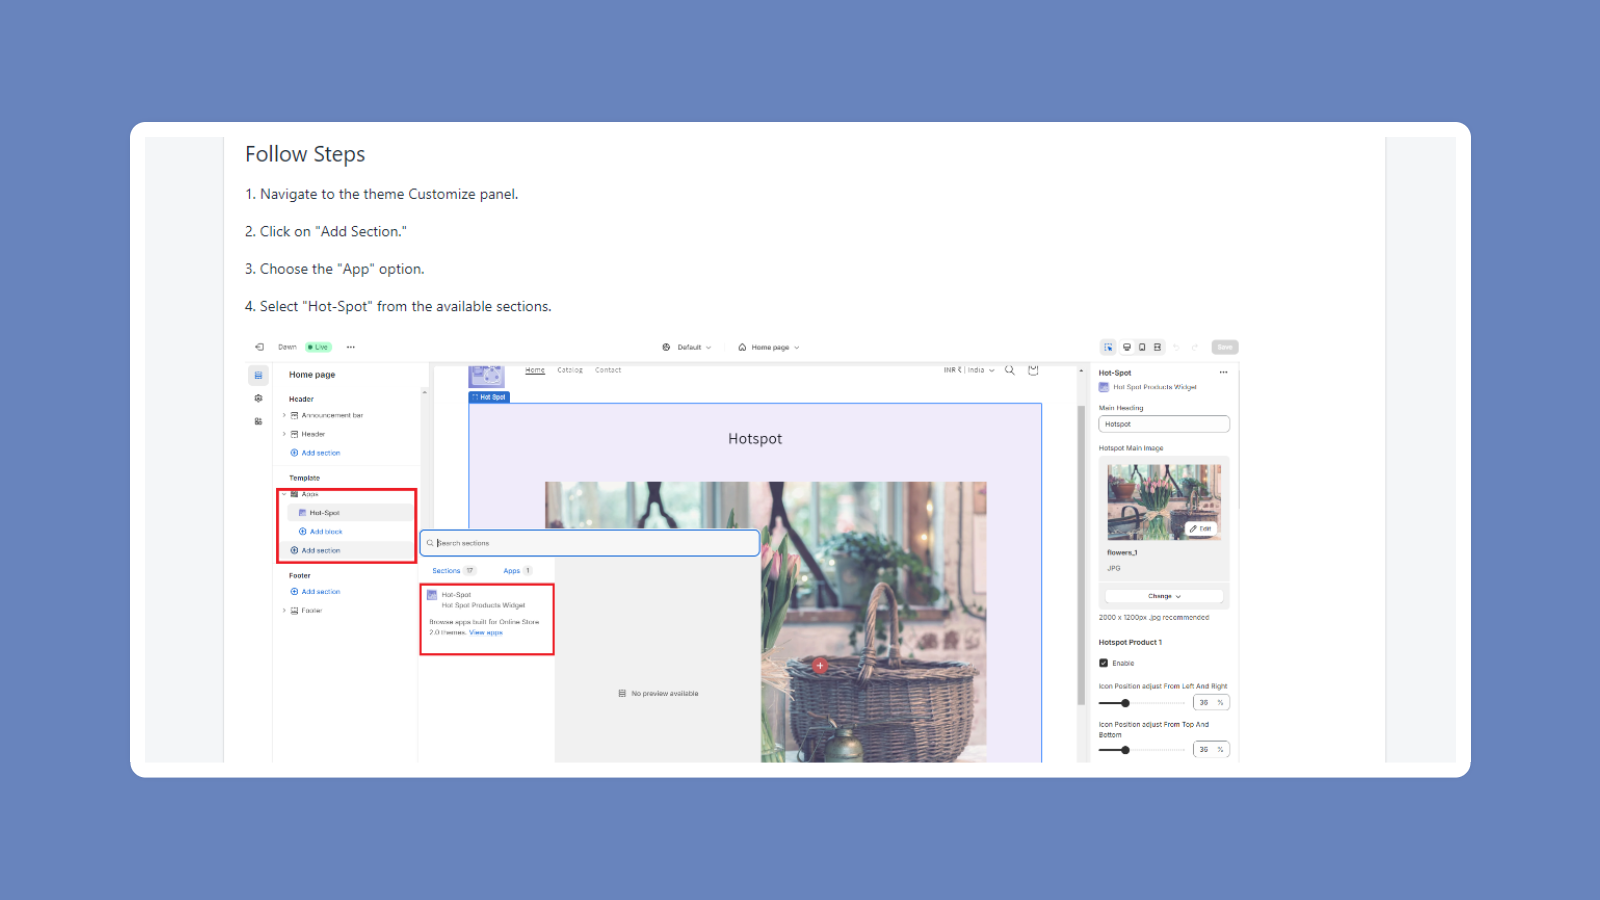This screenshot has width=1600, height=900.
Task: Select the Sections tab
Action: tap(447, 570)
